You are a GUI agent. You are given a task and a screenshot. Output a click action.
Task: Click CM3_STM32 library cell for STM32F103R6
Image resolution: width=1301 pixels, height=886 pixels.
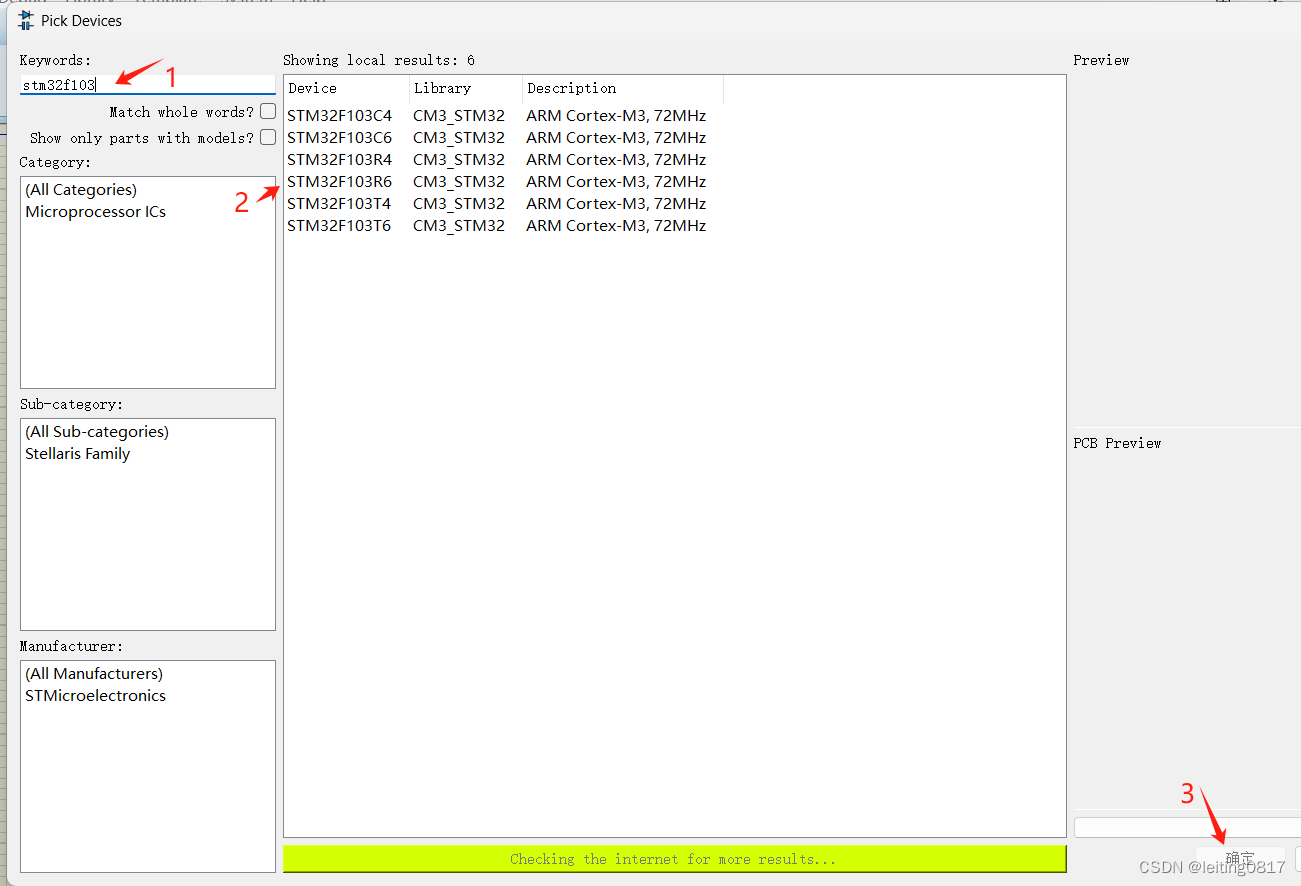coord(459,181)
